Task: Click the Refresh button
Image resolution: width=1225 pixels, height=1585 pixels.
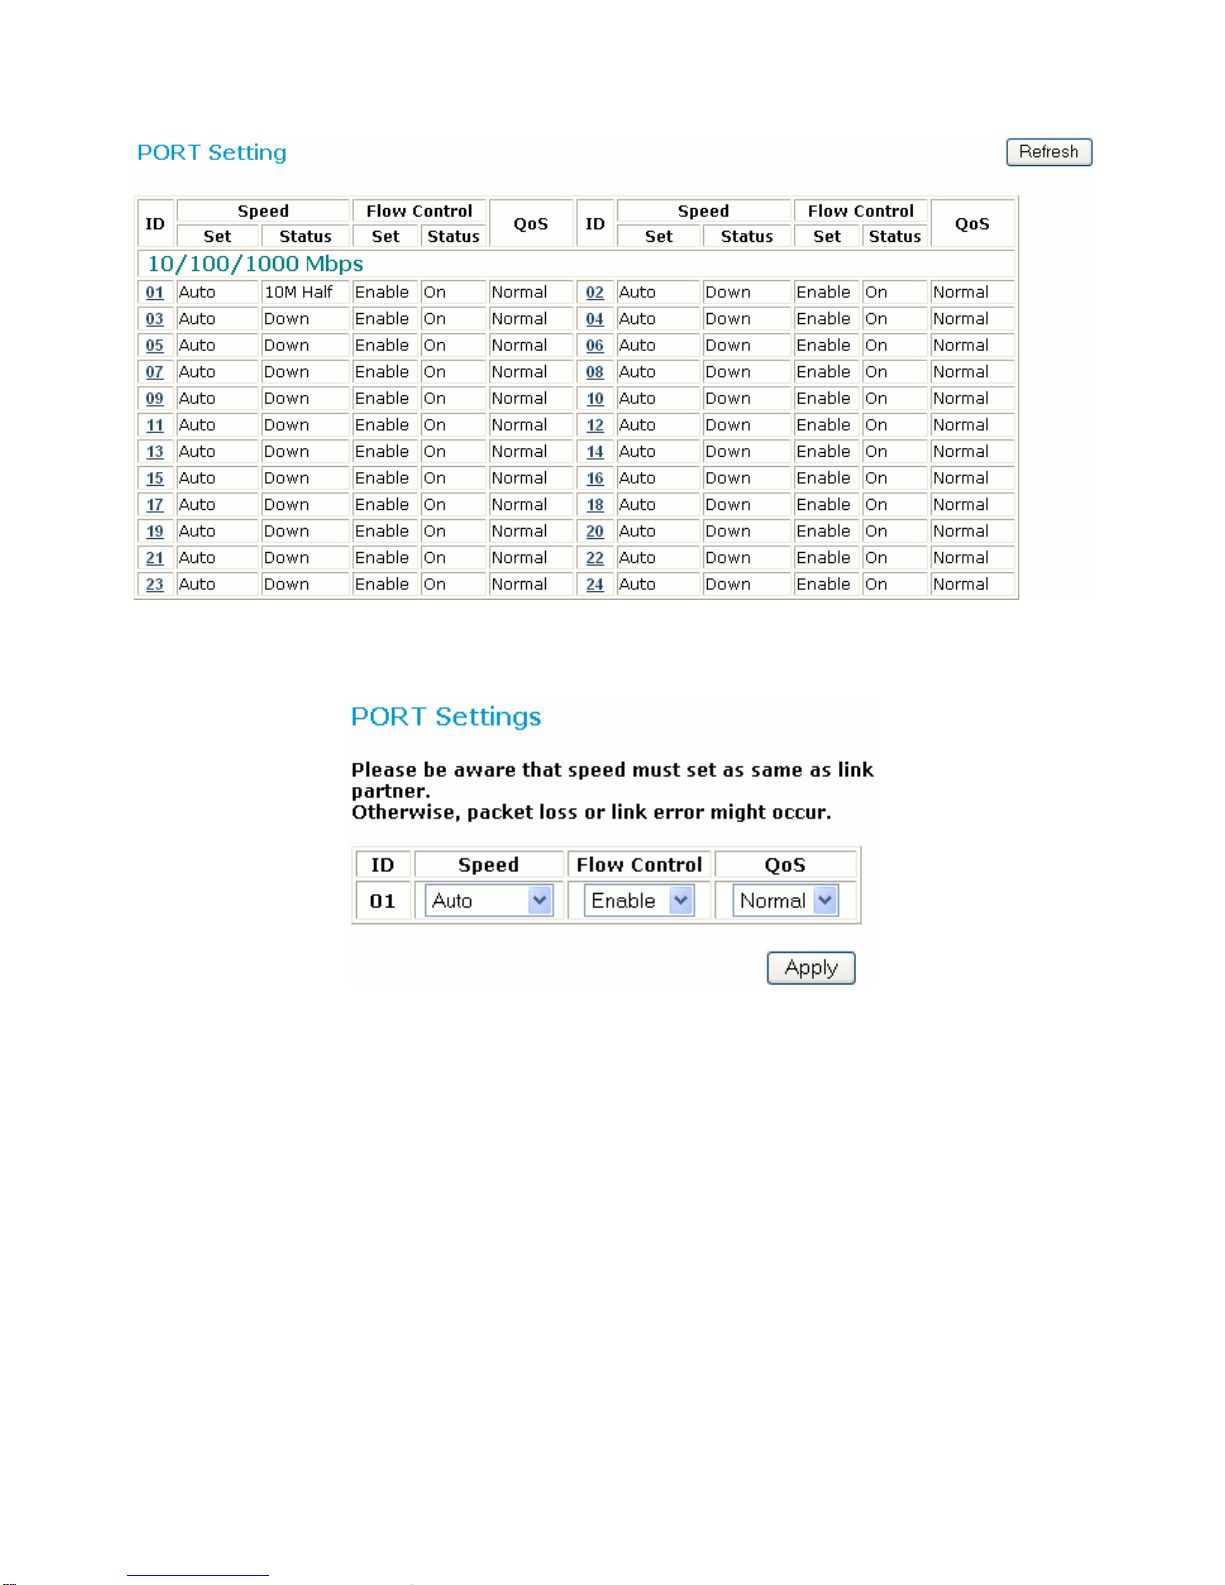Action: pos(1048,152)
